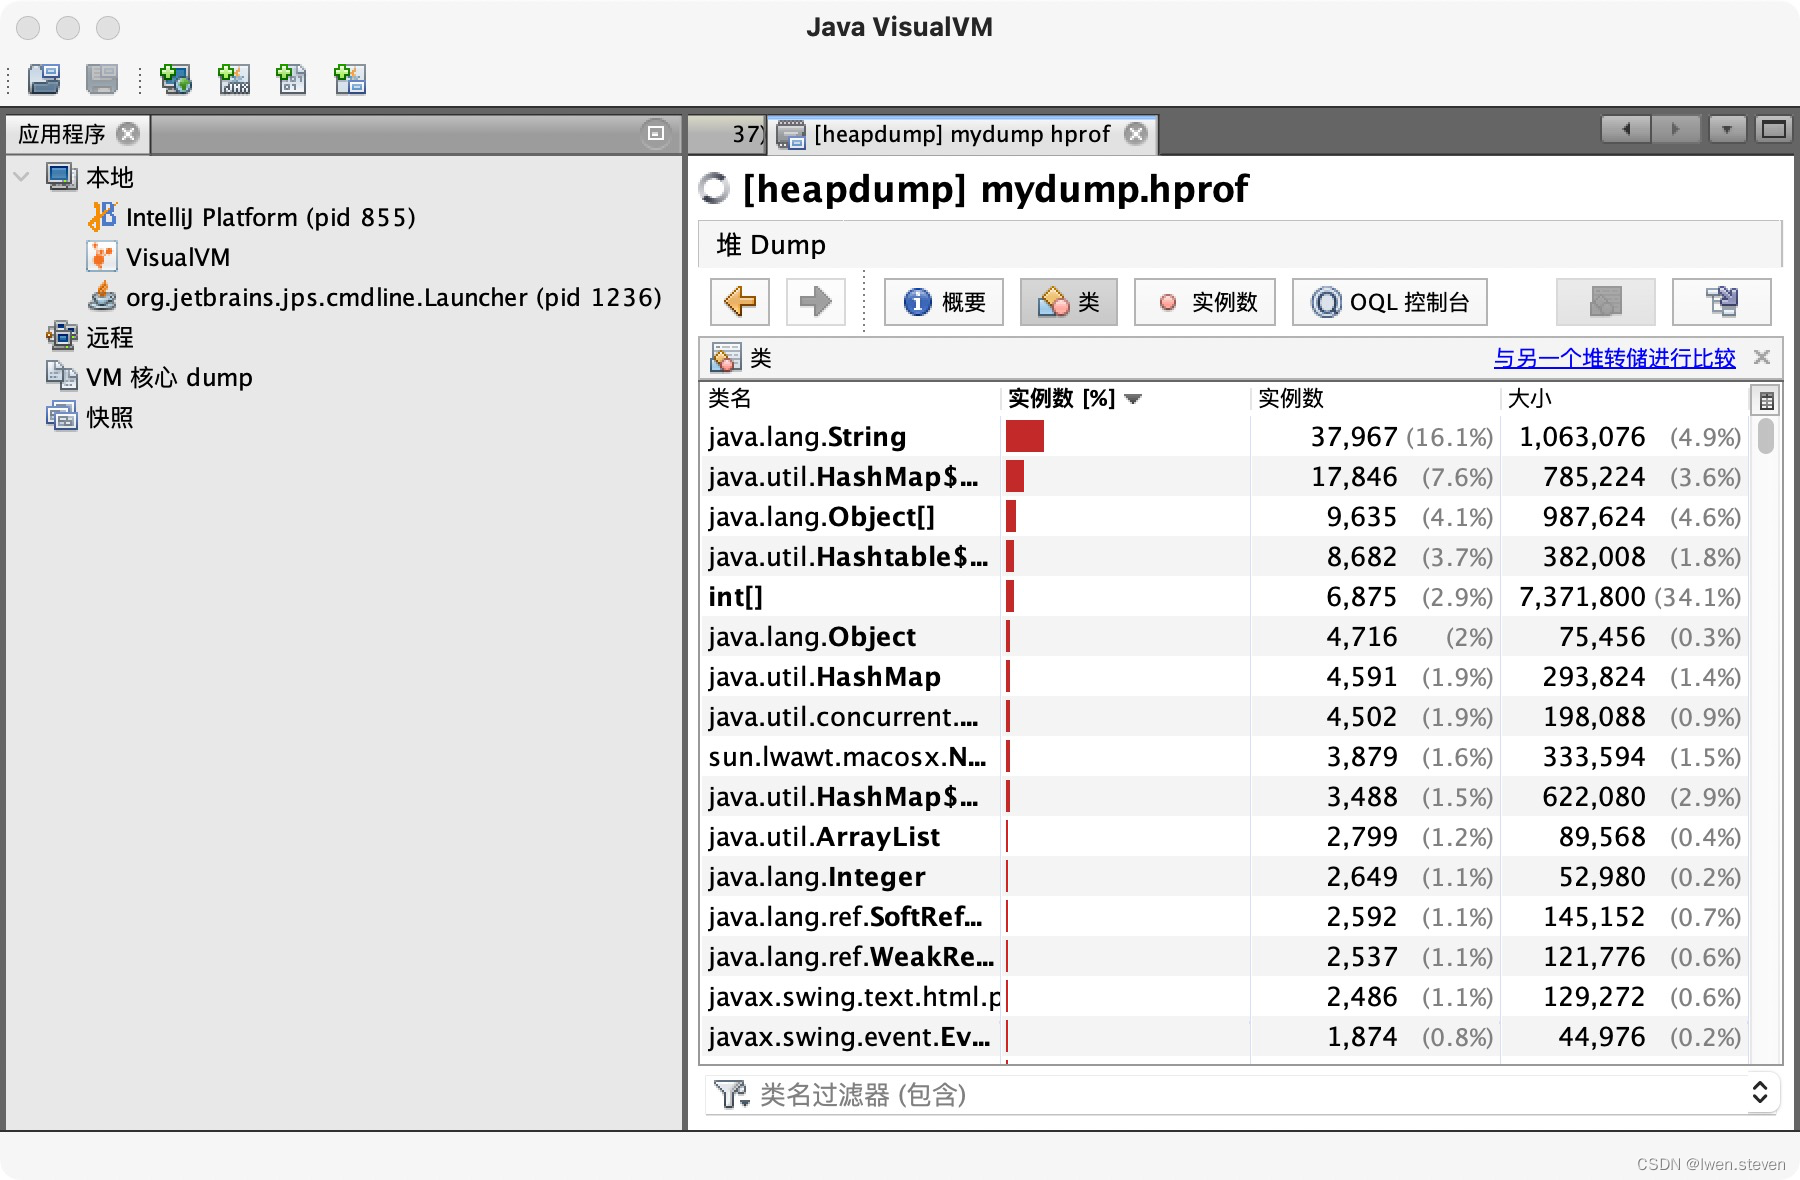1800x1180 pixels.
Task: Click the class name filter funnel icon
Action: [732, 1094]
